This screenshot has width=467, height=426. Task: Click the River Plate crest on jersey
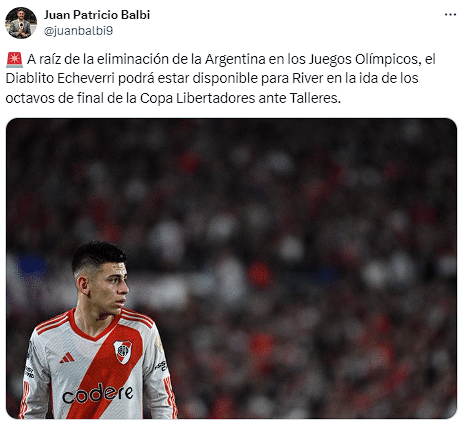click(x=123, y=351)
